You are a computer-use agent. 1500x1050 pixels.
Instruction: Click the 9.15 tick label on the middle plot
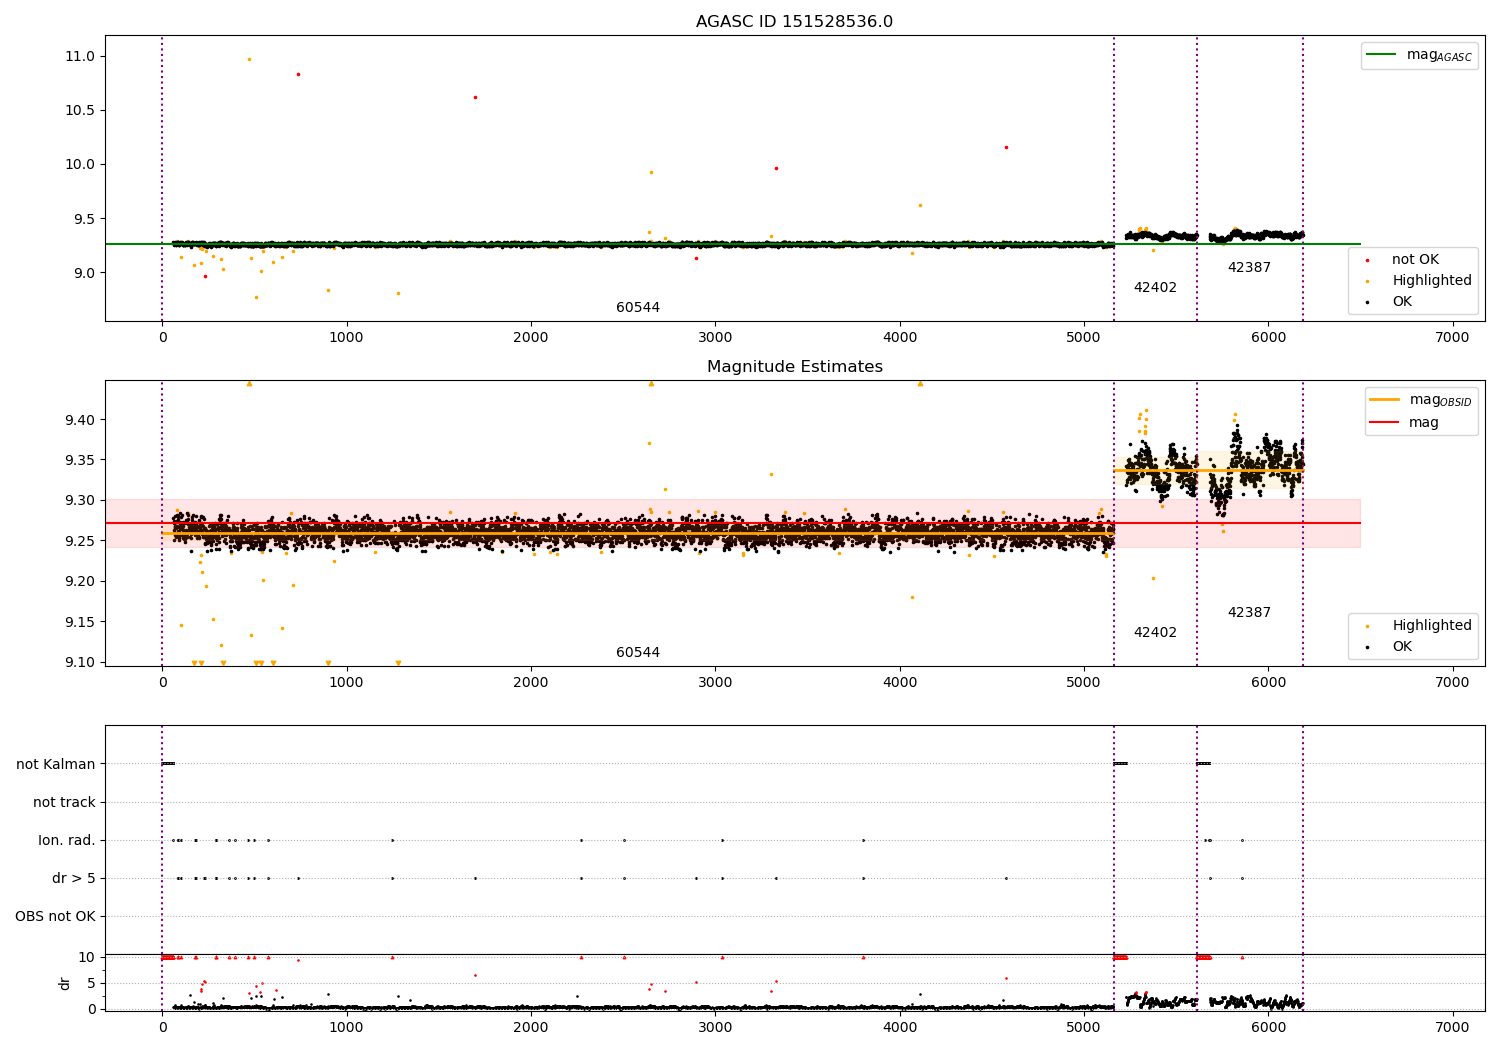pyautogui.click(x=80, y=622)
